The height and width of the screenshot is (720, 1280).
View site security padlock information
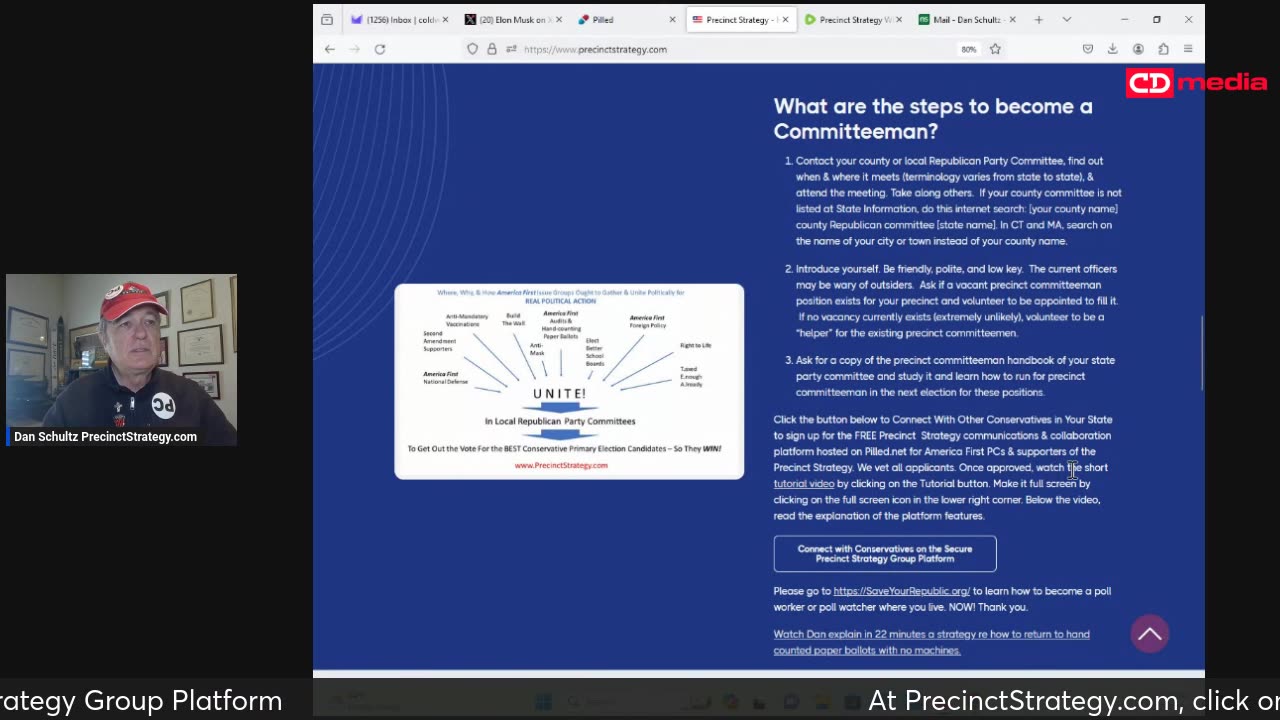pyautogui.click(x=492, y=49)
